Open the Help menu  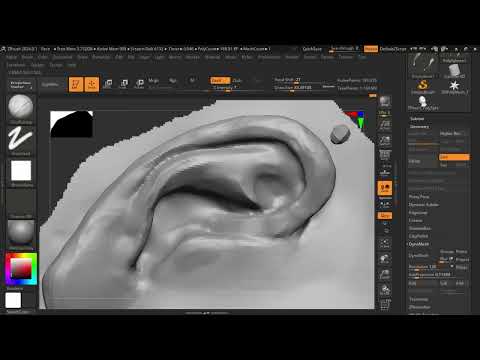click(x=71, y=65)
